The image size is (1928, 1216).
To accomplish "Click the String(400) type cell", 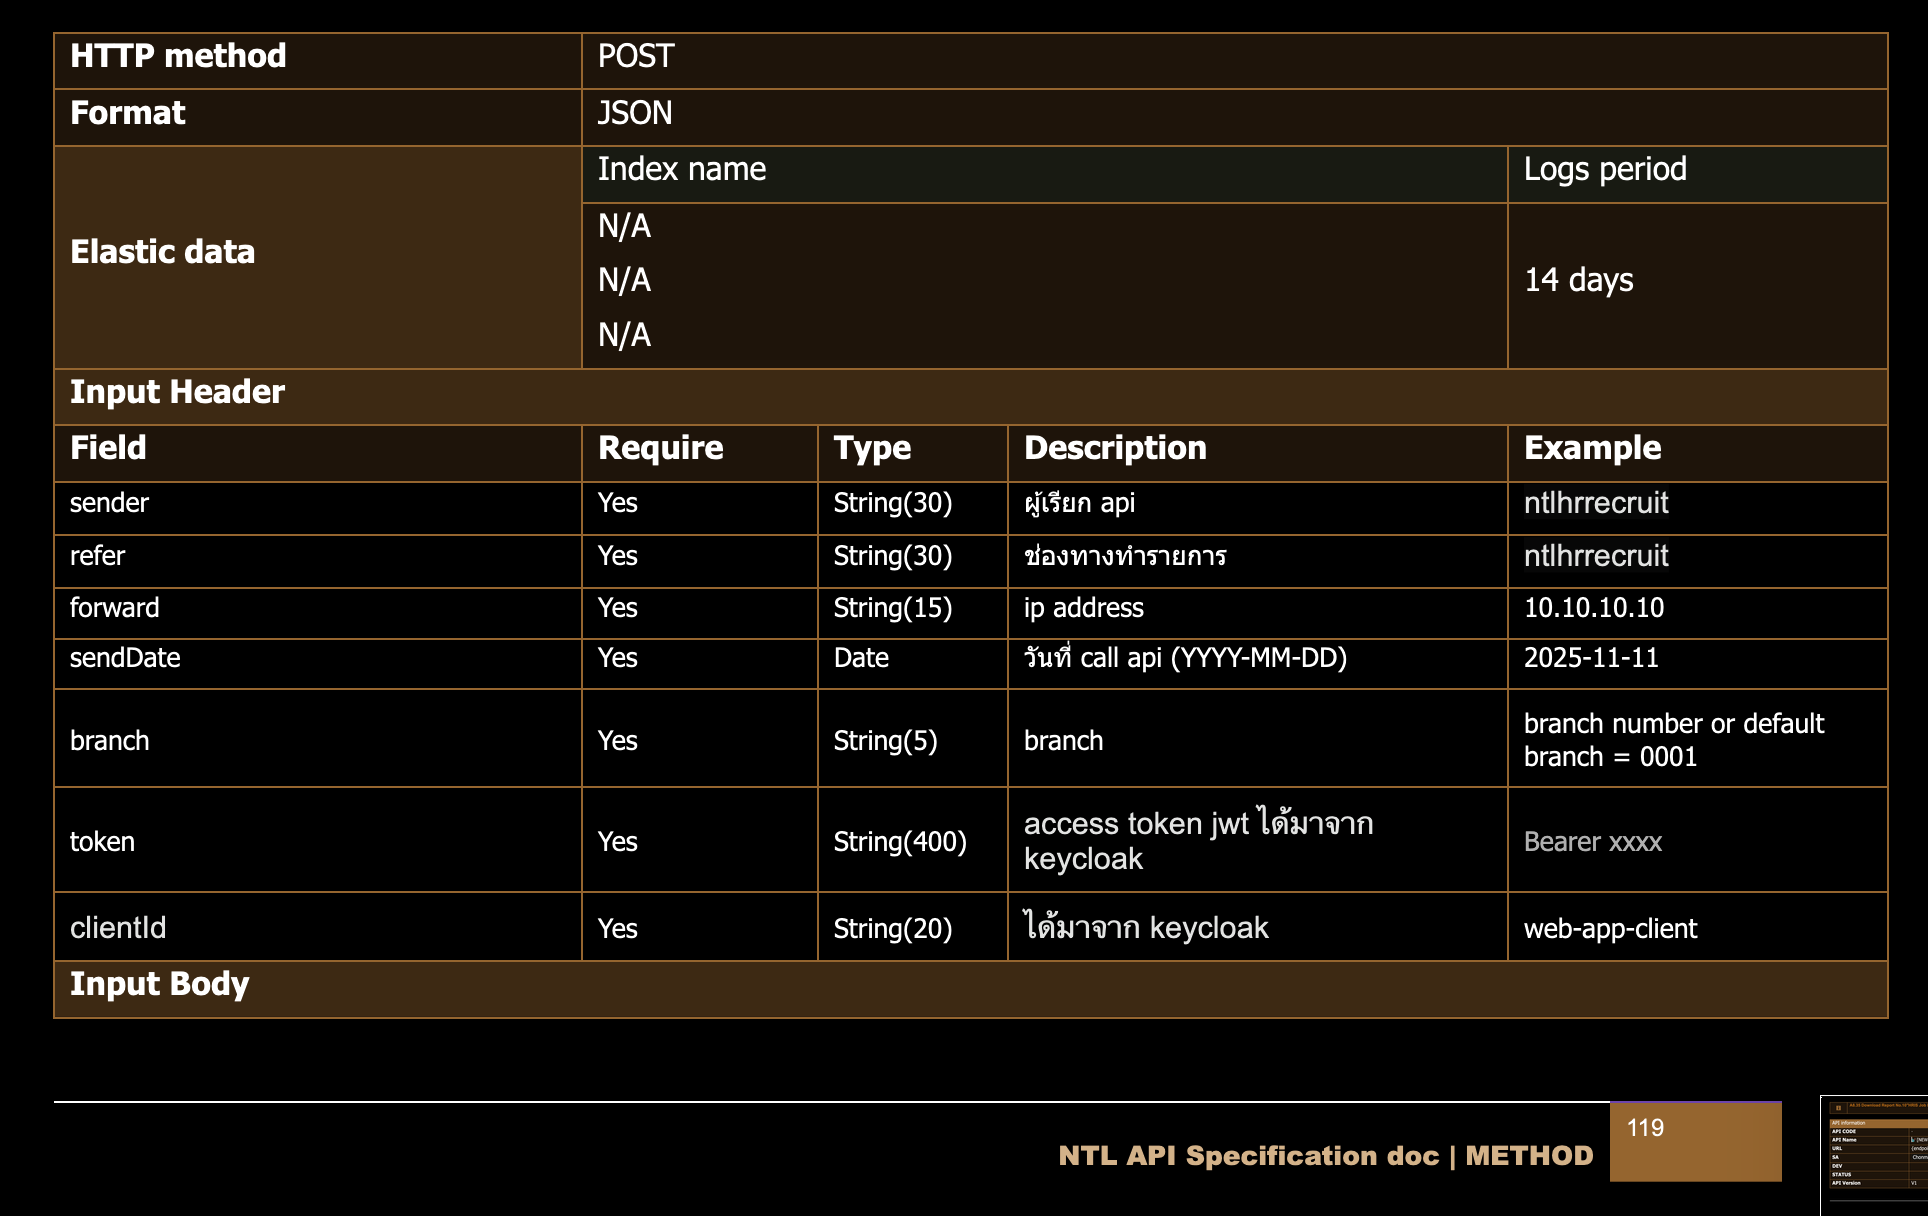I will pos(900,842).
